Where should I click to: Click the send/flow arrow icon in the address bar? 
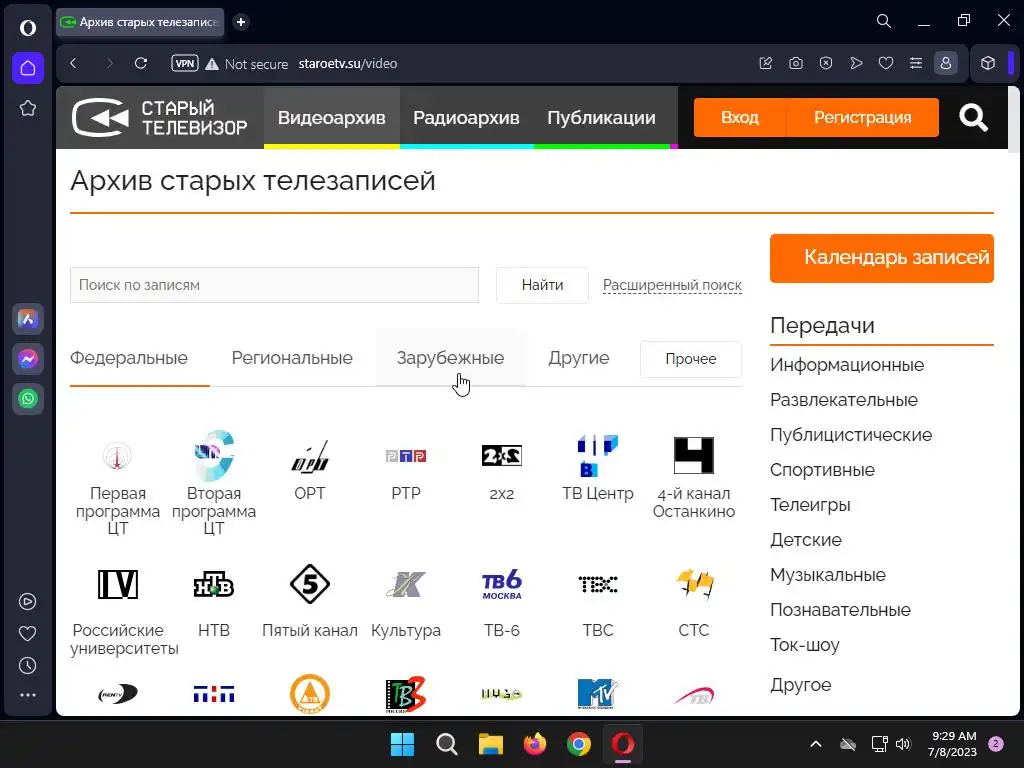(856, 63)
